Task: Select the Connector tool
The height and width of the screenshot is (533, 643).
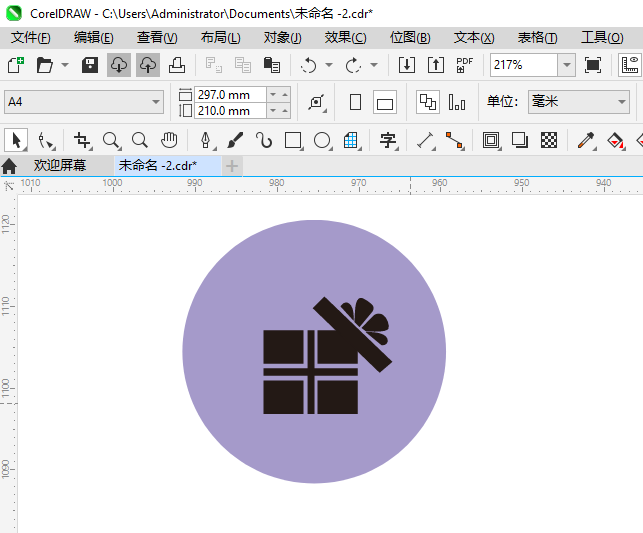Action: 454,141
